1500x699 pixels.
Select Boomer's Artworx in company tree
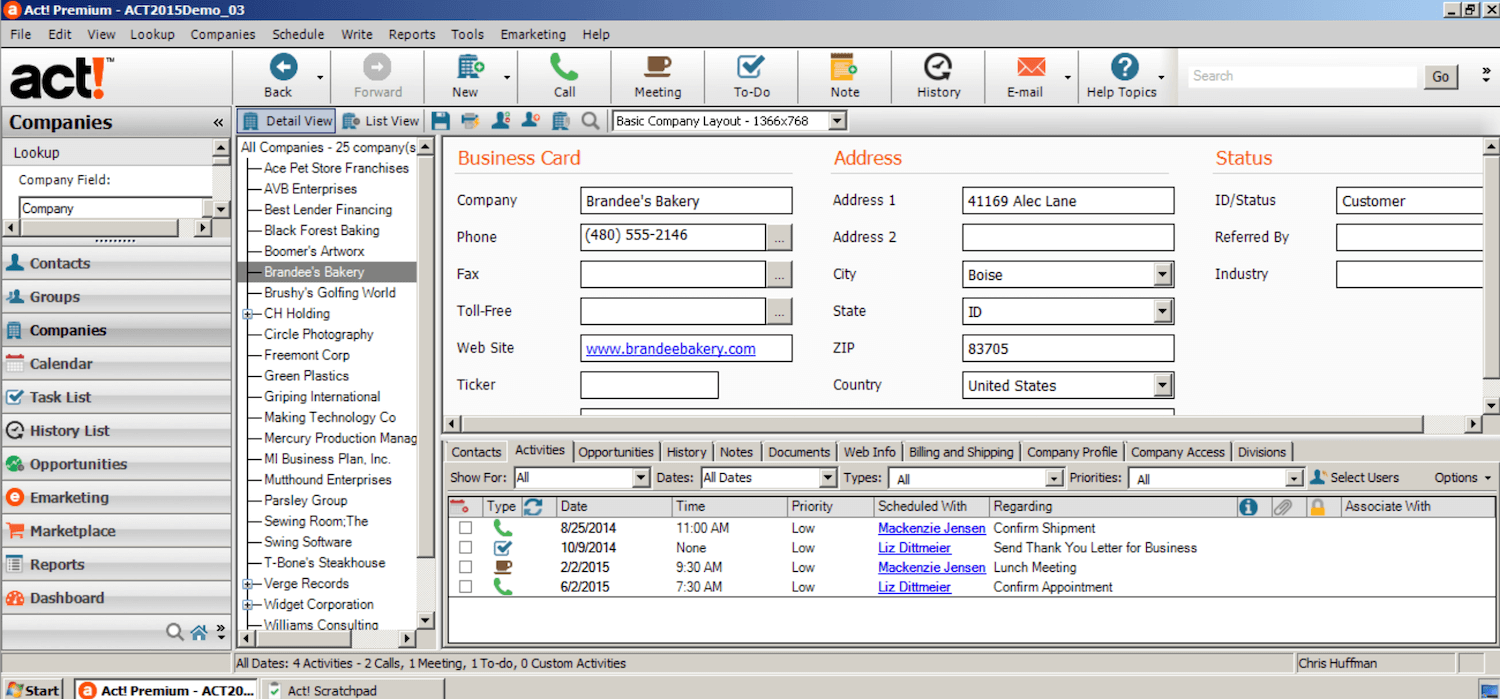coord(314,251)
